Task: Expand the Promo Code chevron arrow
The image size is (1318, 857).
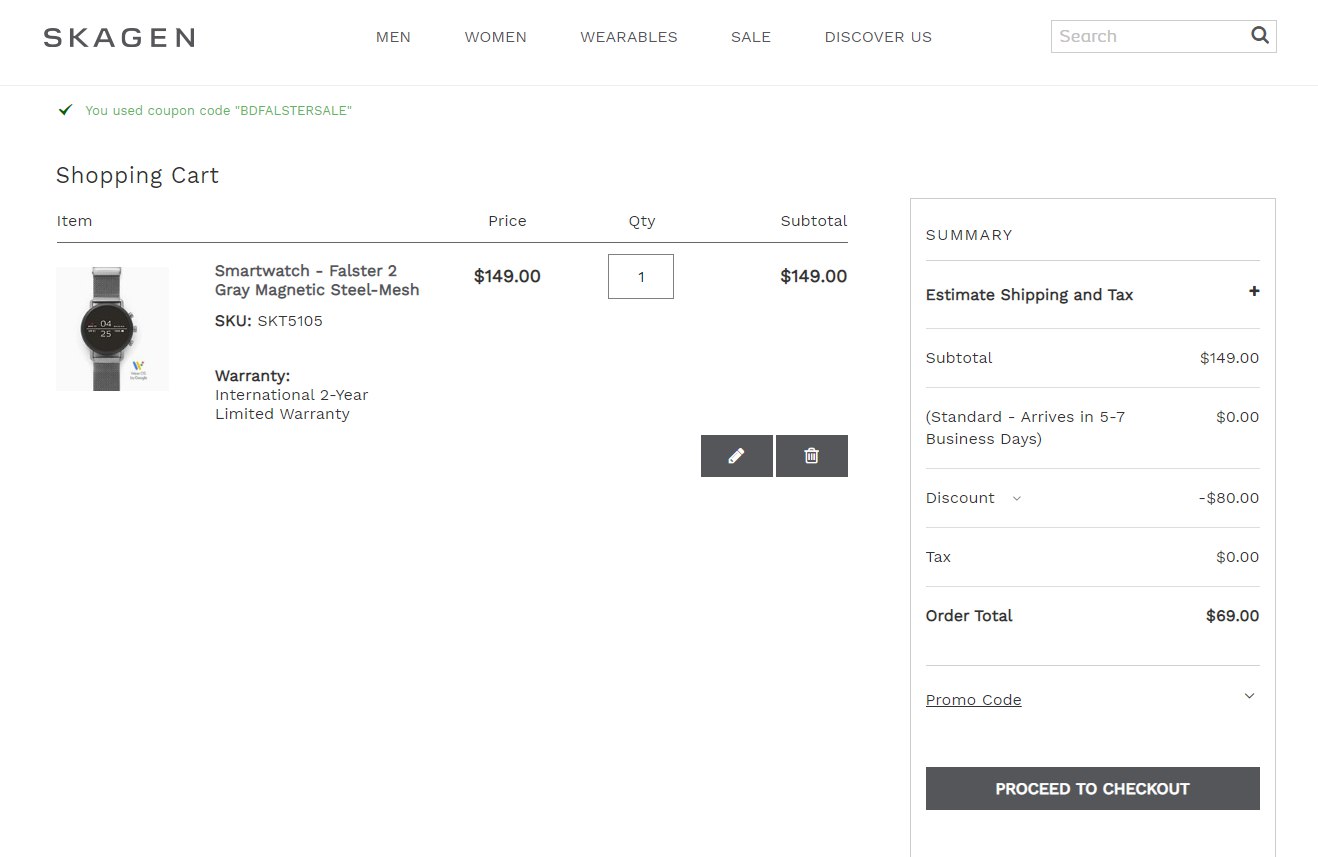Action: 1249,696
